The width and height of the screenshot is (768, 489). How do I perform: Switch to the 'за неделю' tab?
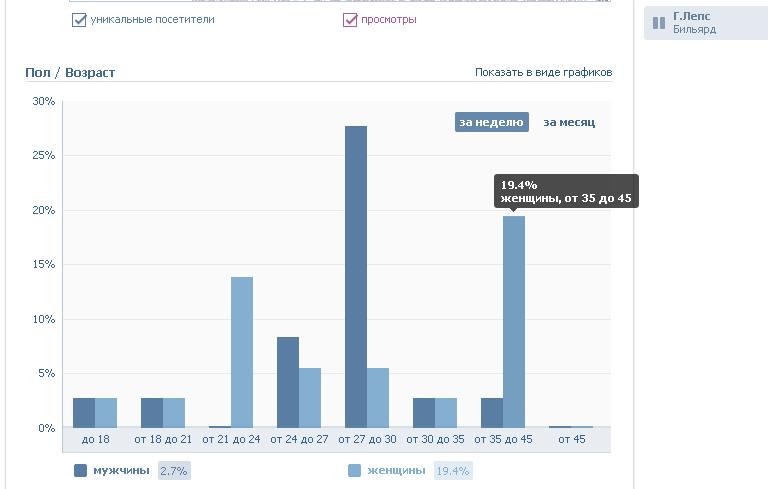tap(491, 122)
